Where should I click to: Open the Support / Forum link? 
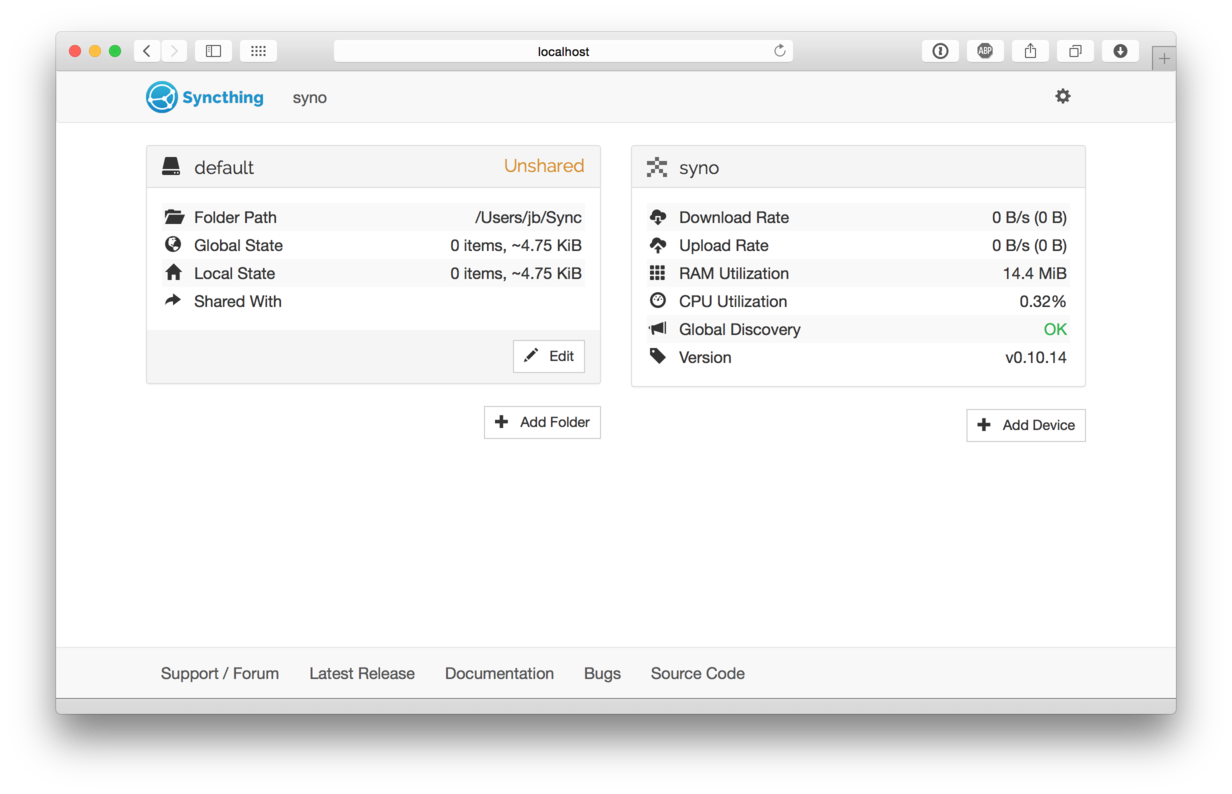(x=220, y=673)
